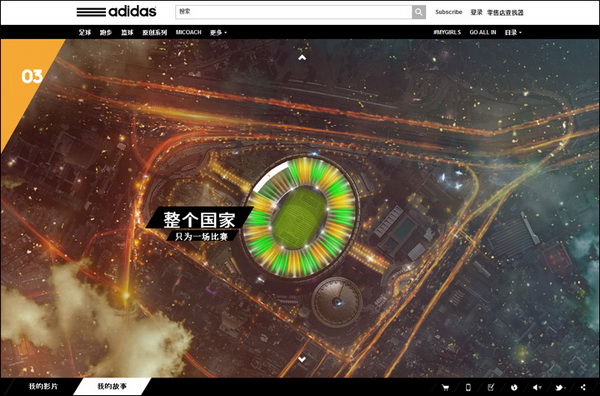Click the share icon
Viewport: 600px width, 396px height.
pyautogui.click(x=583, y=387)
